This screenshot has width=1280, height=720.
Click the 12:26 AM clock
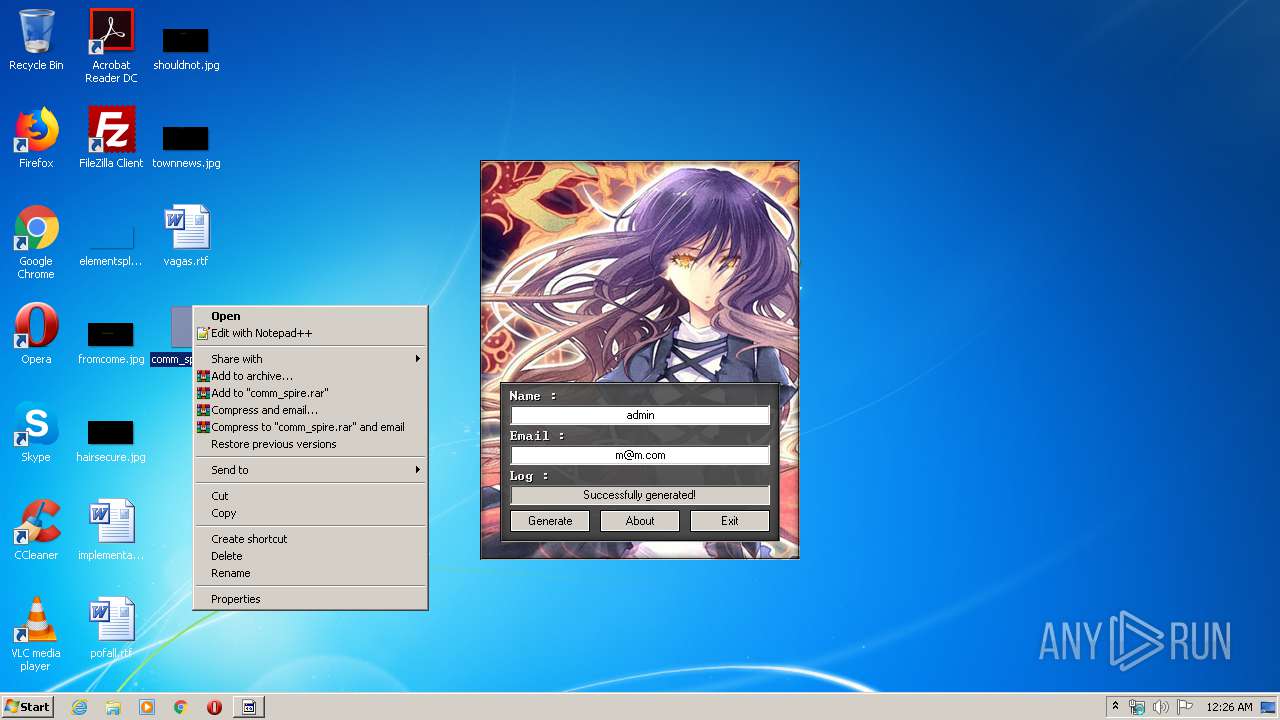tap(1229, 707)
